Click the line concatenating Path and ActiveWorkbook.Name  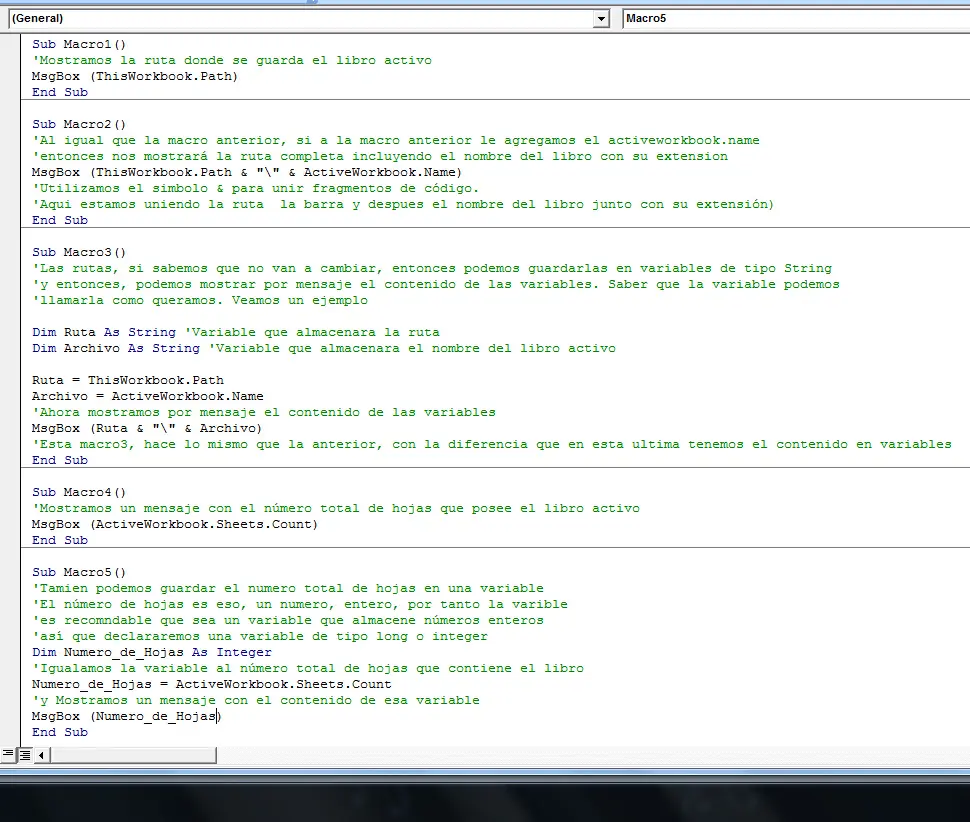click(x=247, y=173)
